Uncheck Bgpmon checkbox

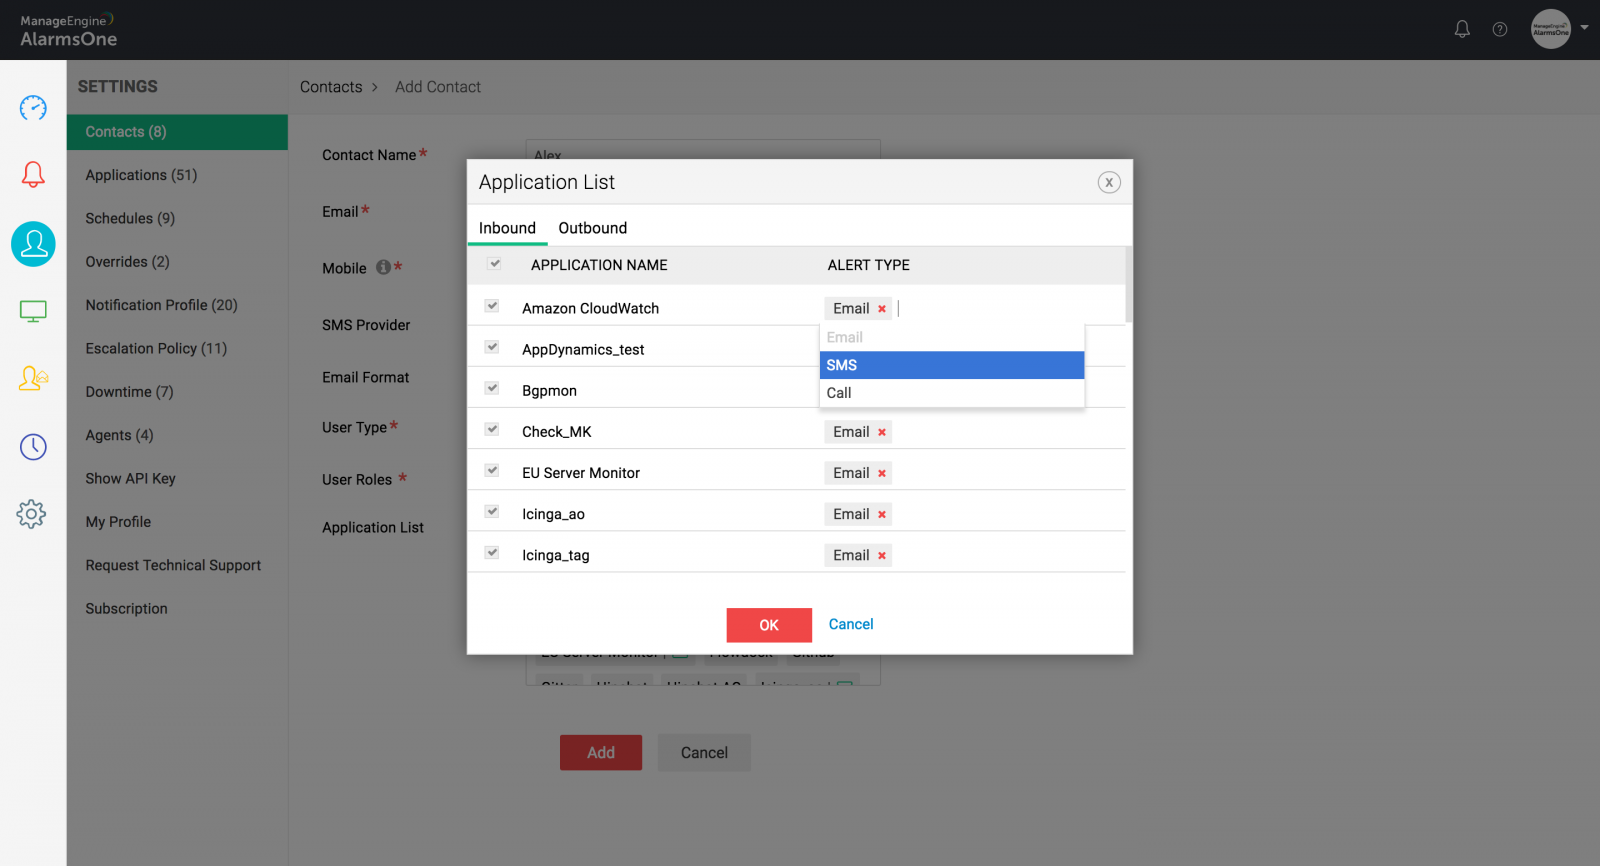tap(492, 388)
